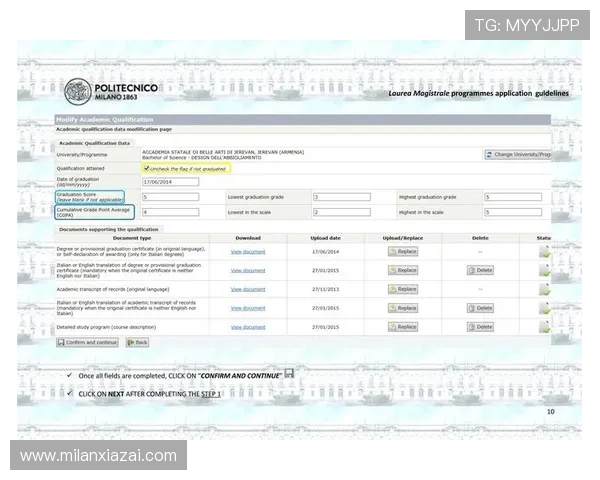Replace the academic transcript original language file
This screenshot has height=480, width=600.
point(403,289)
